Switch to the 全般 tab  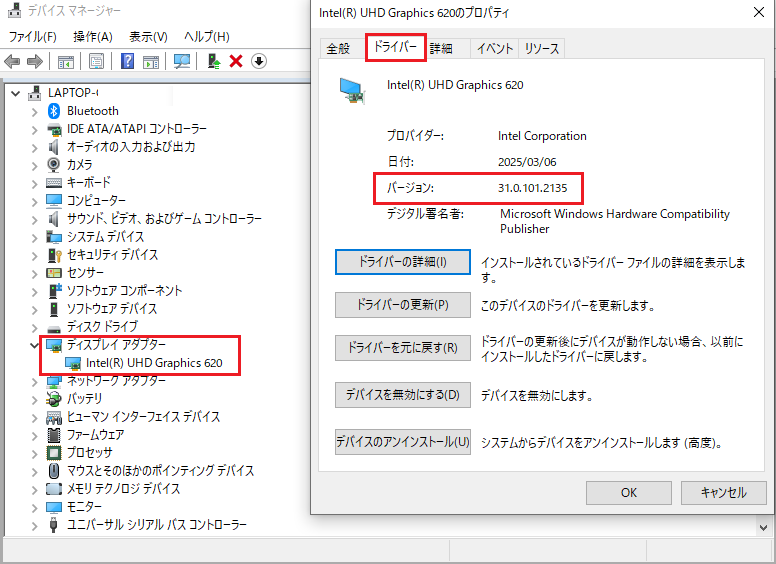(339, 48)
